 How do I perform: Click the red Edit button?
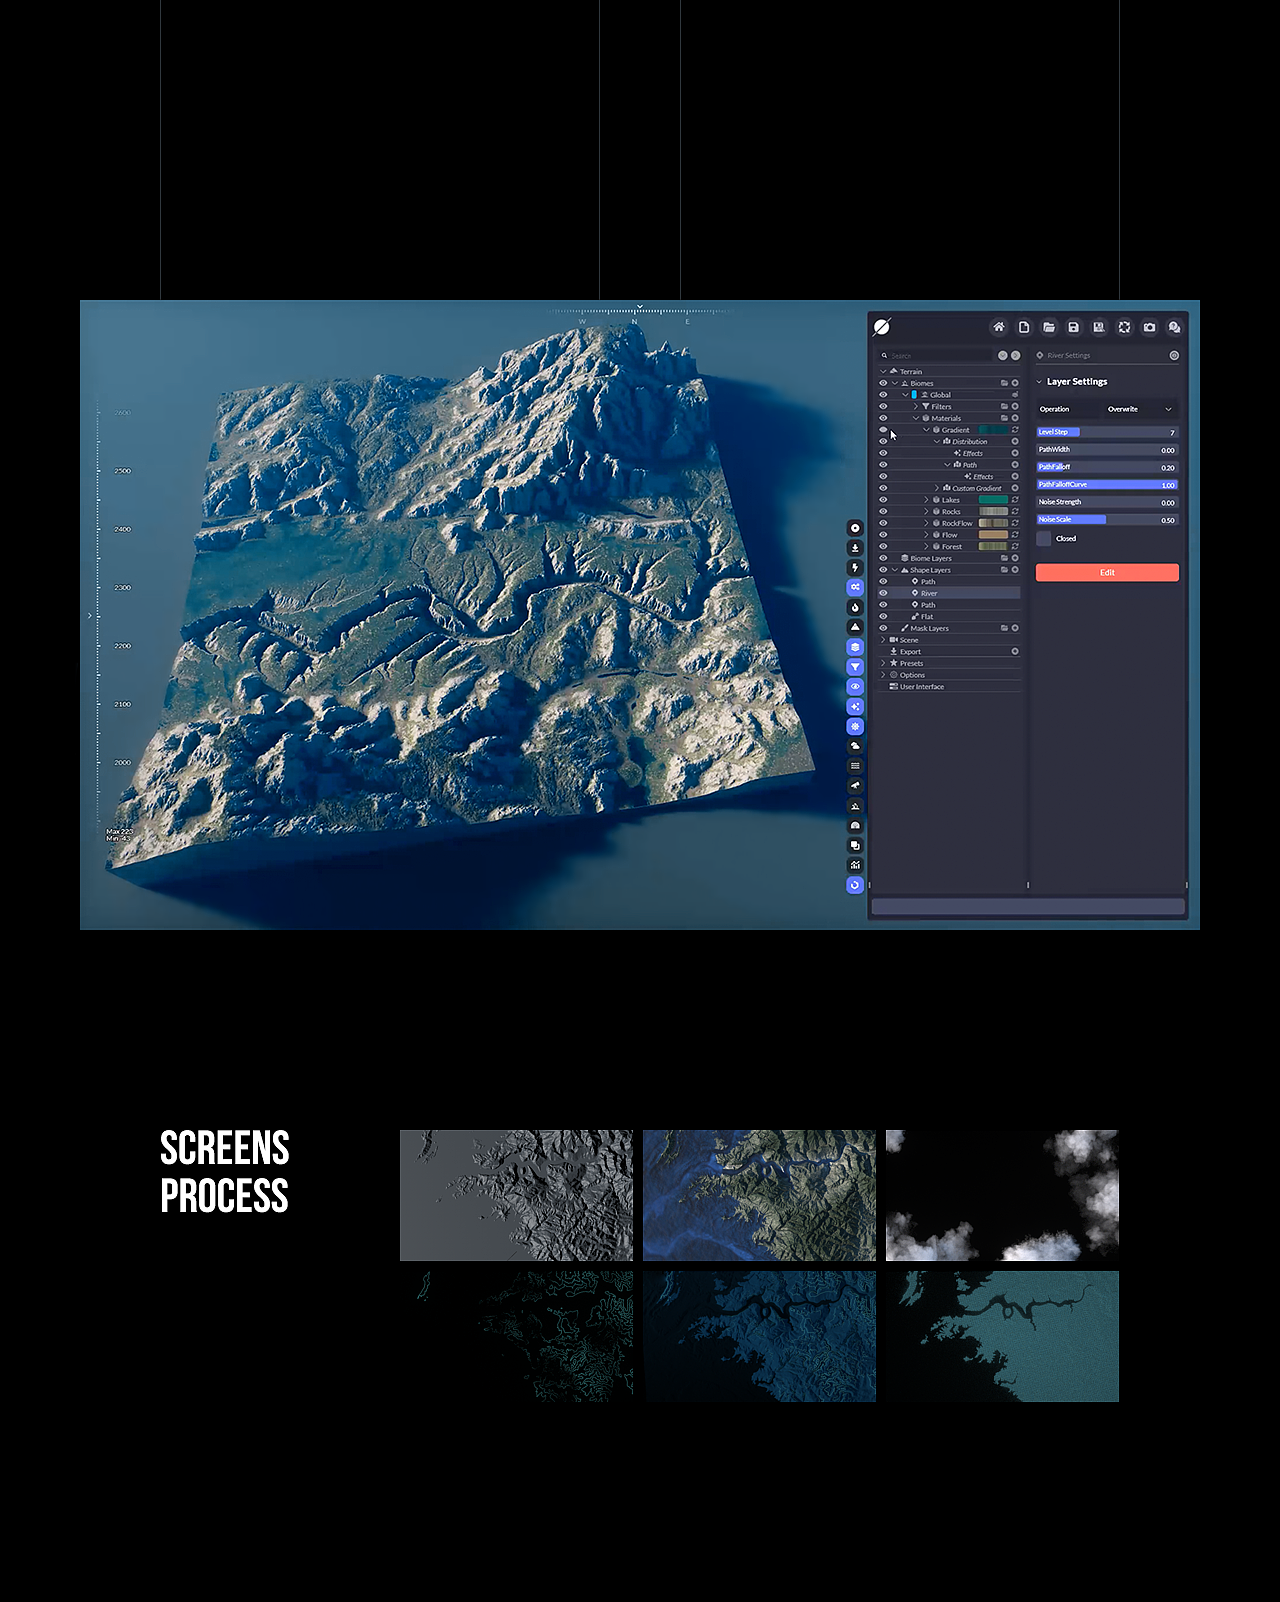coord(1107,572)
